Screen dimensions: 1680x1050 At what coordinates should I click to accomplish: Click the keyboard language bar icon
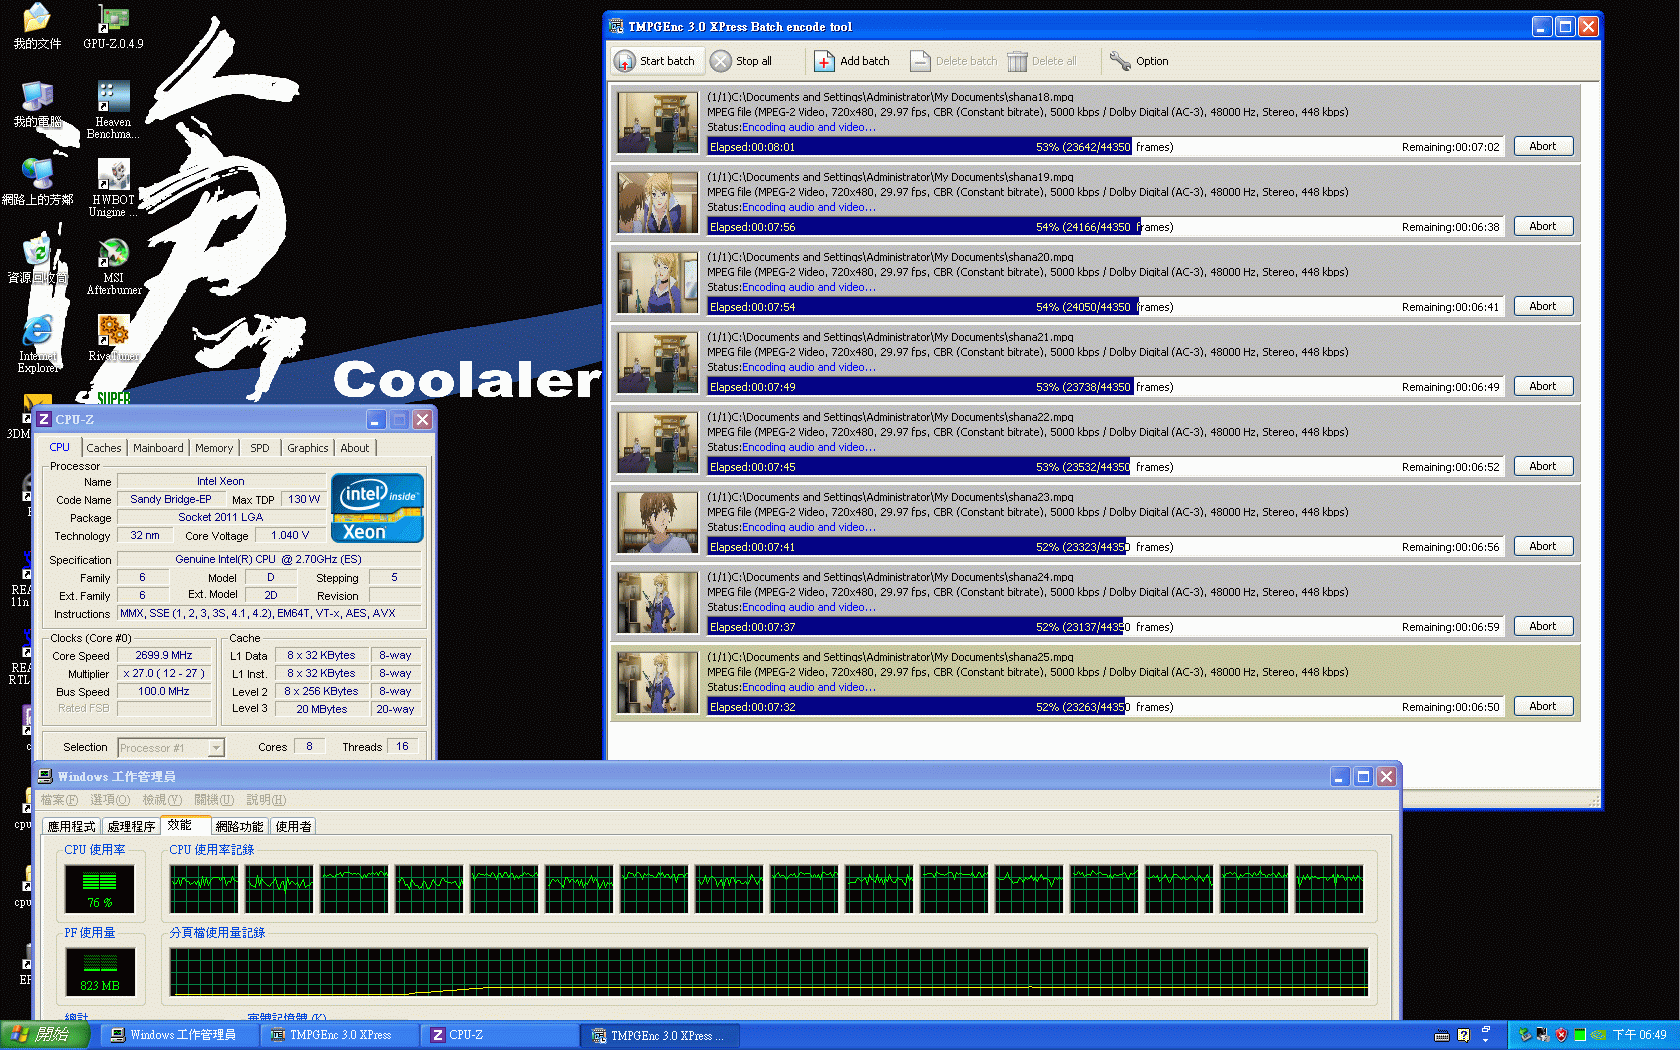click(1441, 1035)
